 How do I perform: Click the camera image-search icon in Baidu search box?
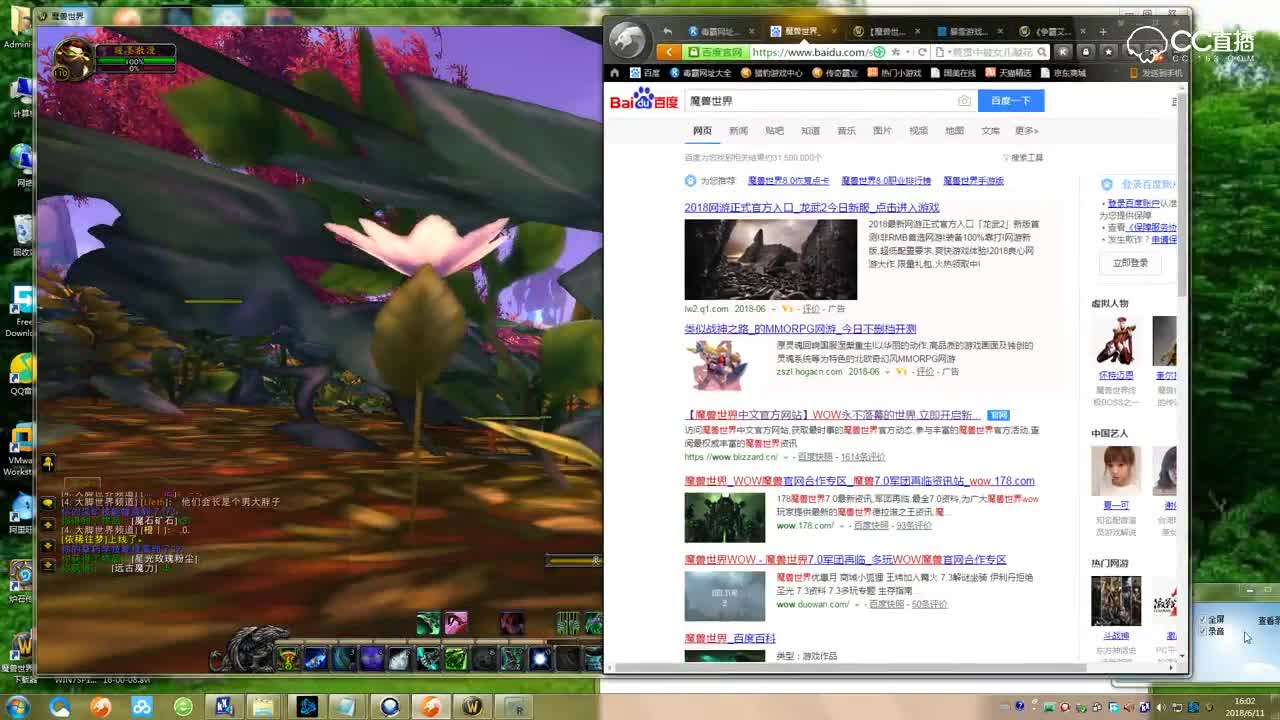coord(964,101)
